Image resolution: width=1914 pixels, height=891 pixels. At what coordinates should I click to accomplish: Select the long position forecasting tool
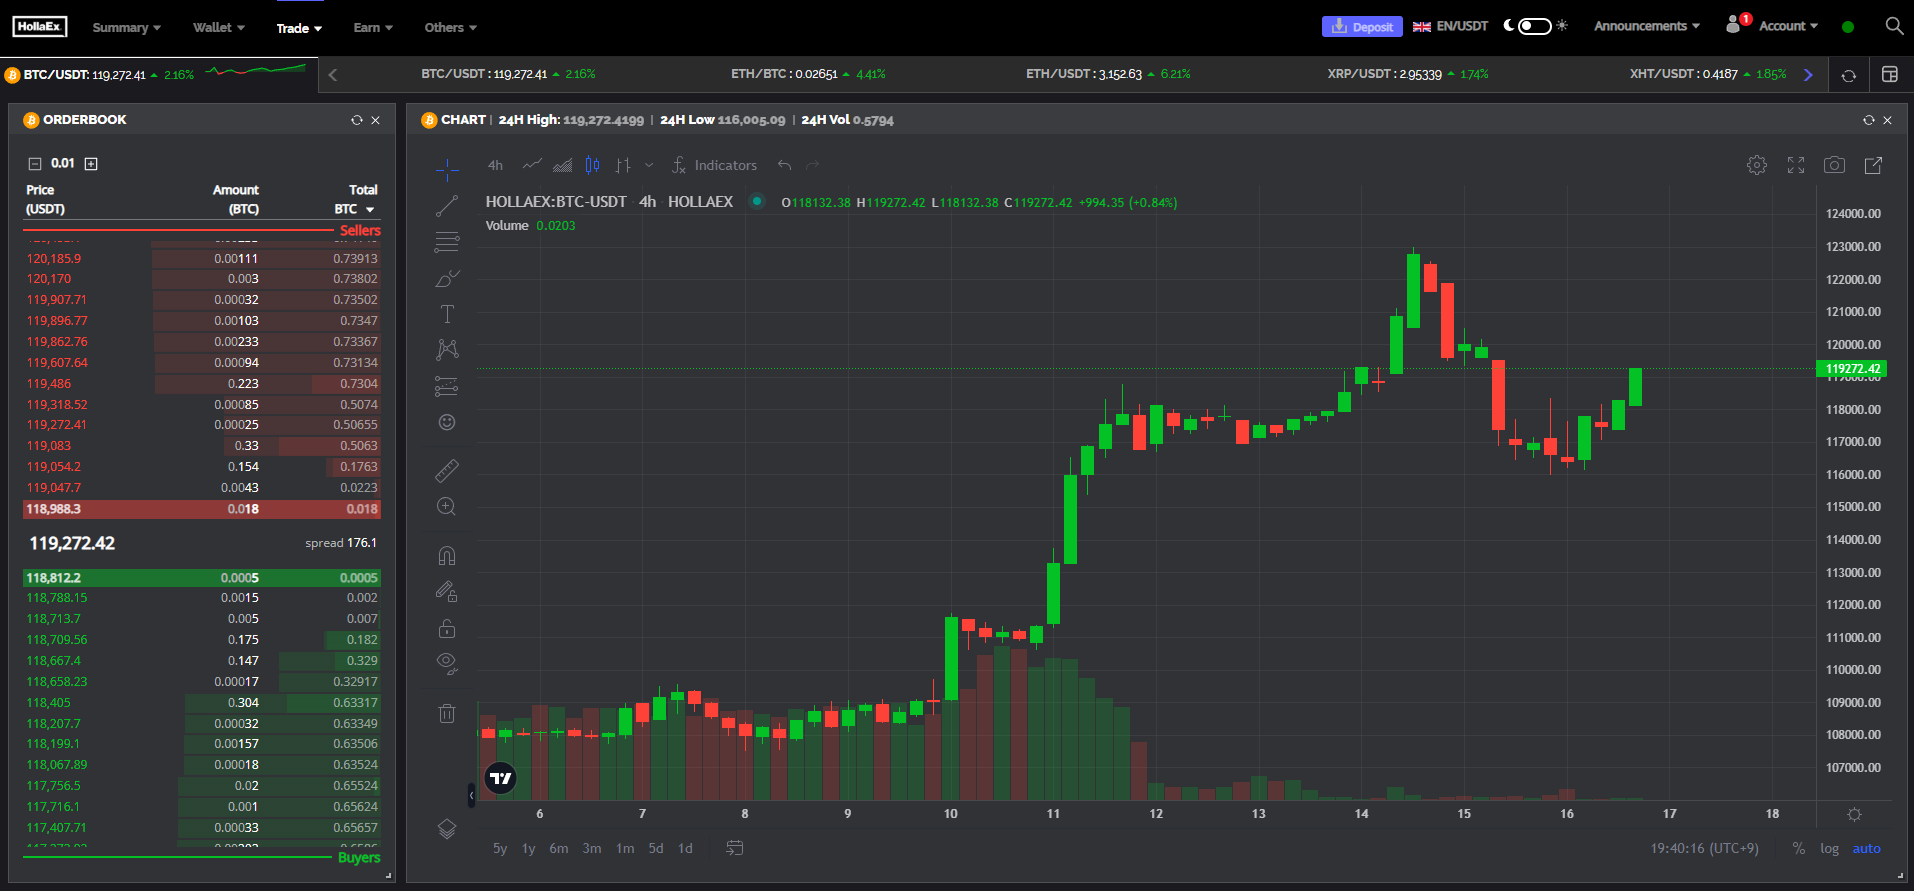[447, 386]
